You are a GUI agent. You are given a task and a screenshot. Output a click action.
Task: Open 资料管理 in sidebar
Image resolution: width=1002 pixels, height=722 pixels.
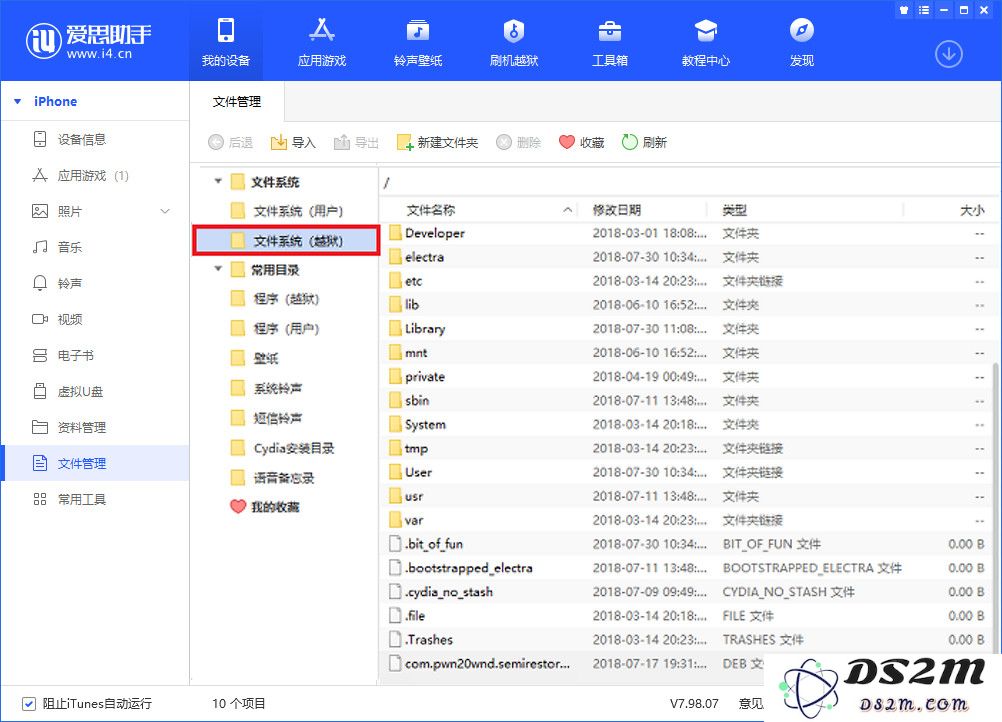pos(95,427)
